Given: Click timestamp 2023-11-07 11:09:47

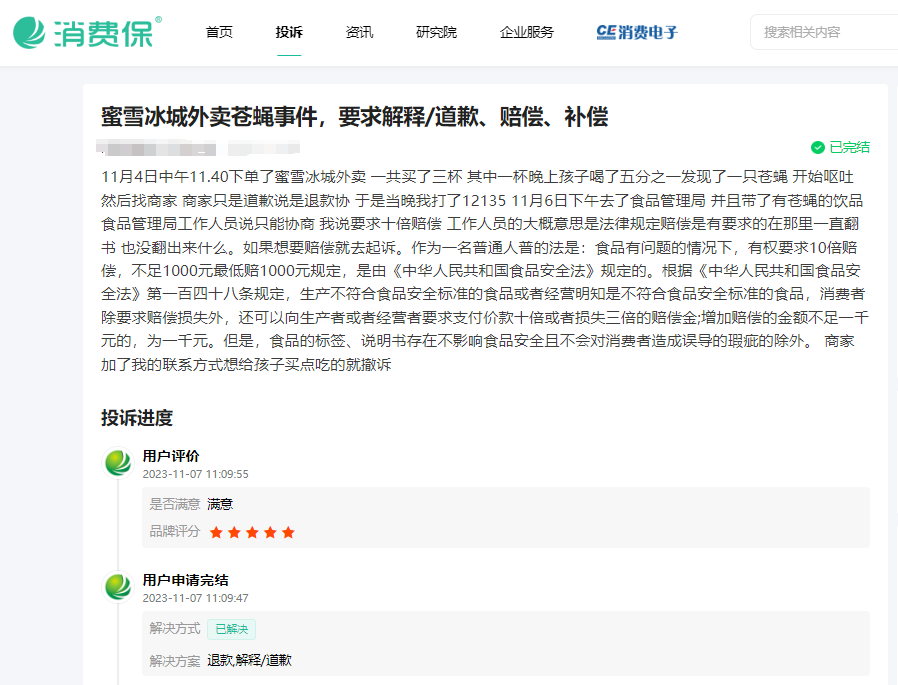Looking at the screenshot, I should [x=195, y=599].
